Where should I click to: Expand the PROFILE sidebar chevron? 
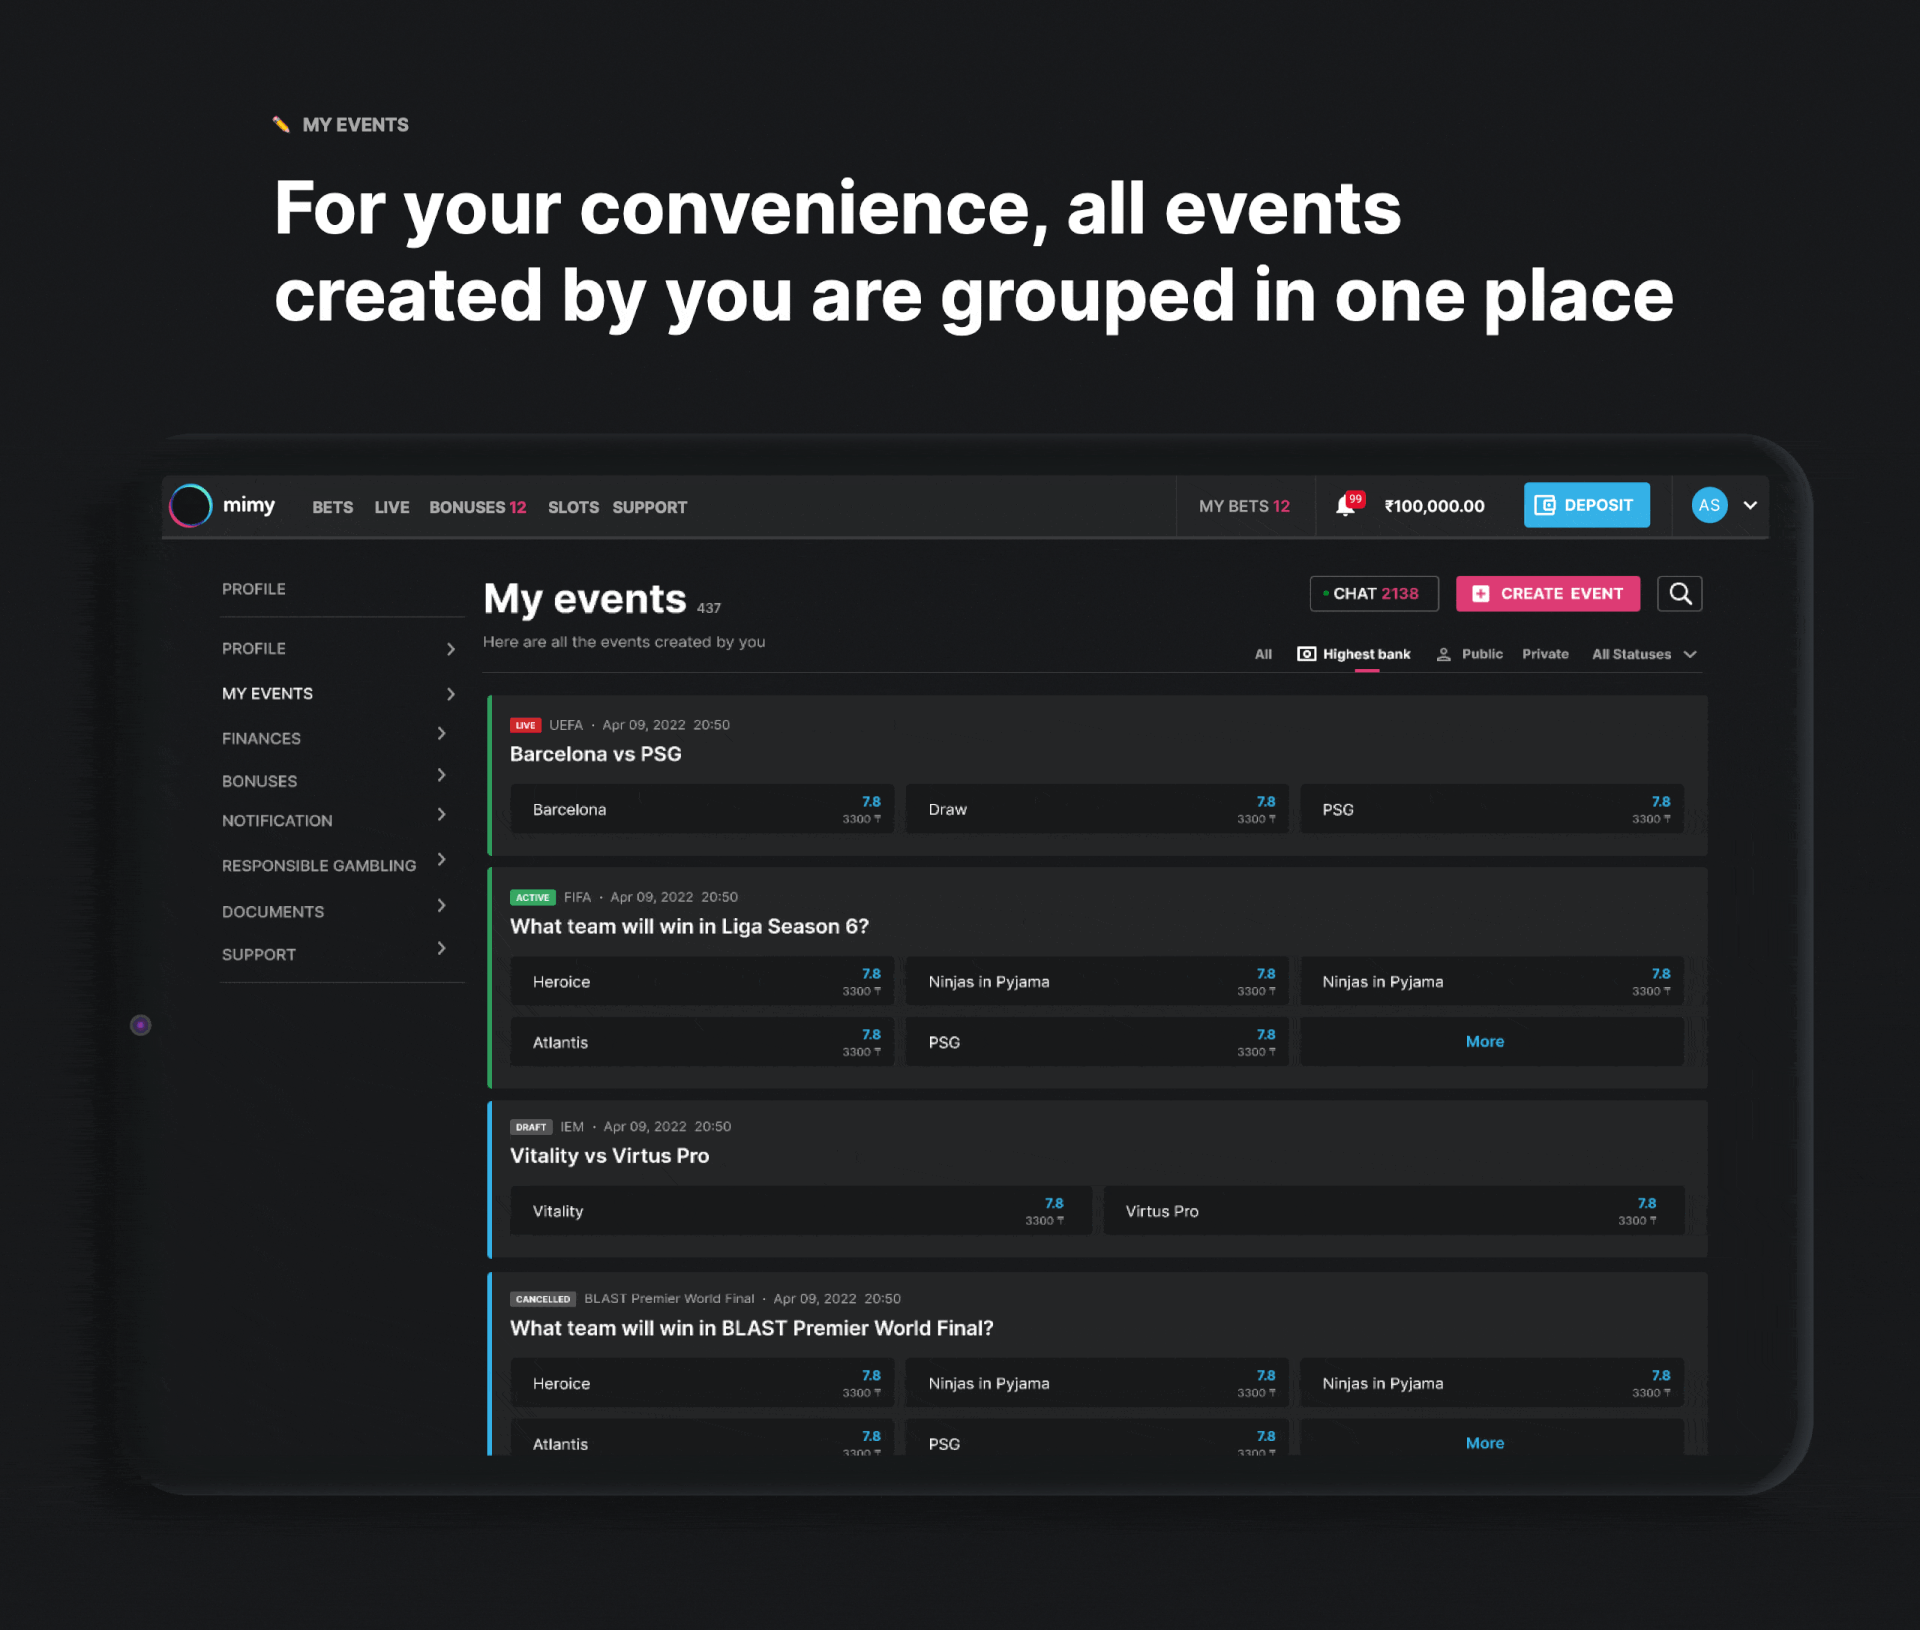pos(450,649)
